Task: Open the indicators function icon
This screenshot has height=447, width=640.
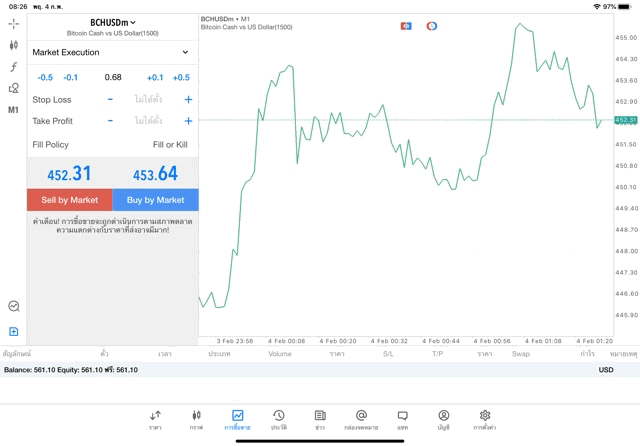Action: pos(13,67)
